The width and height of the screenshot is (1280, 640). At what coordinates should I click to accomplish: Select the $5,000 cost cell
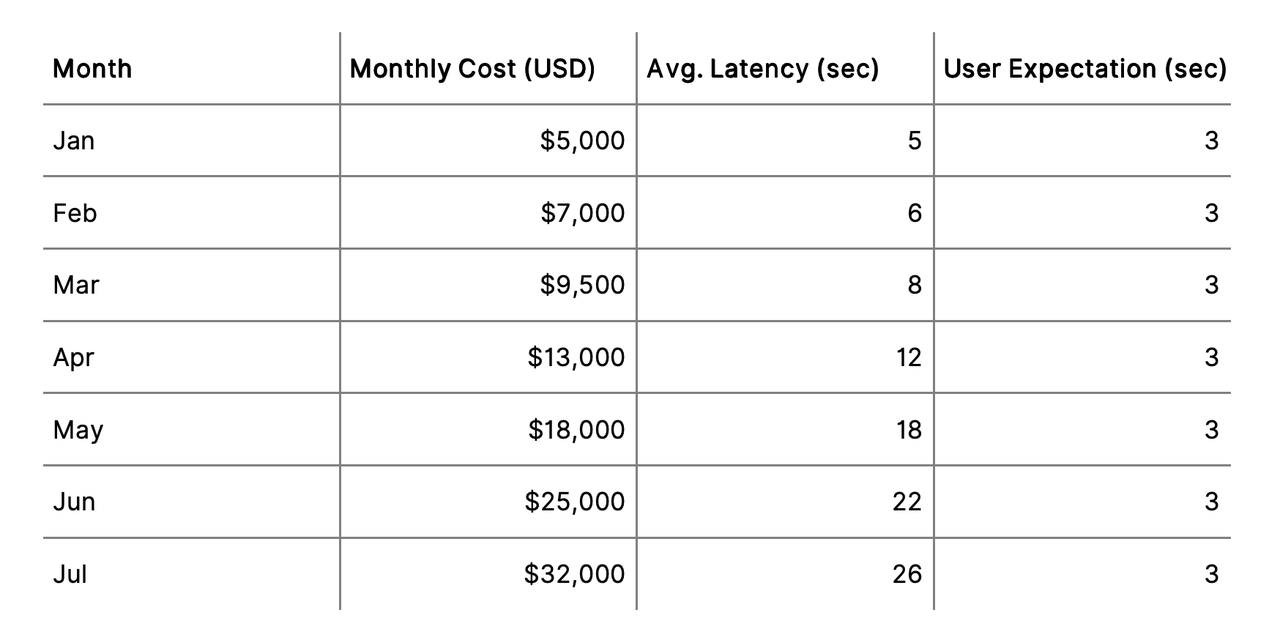(x=582, y=141)
